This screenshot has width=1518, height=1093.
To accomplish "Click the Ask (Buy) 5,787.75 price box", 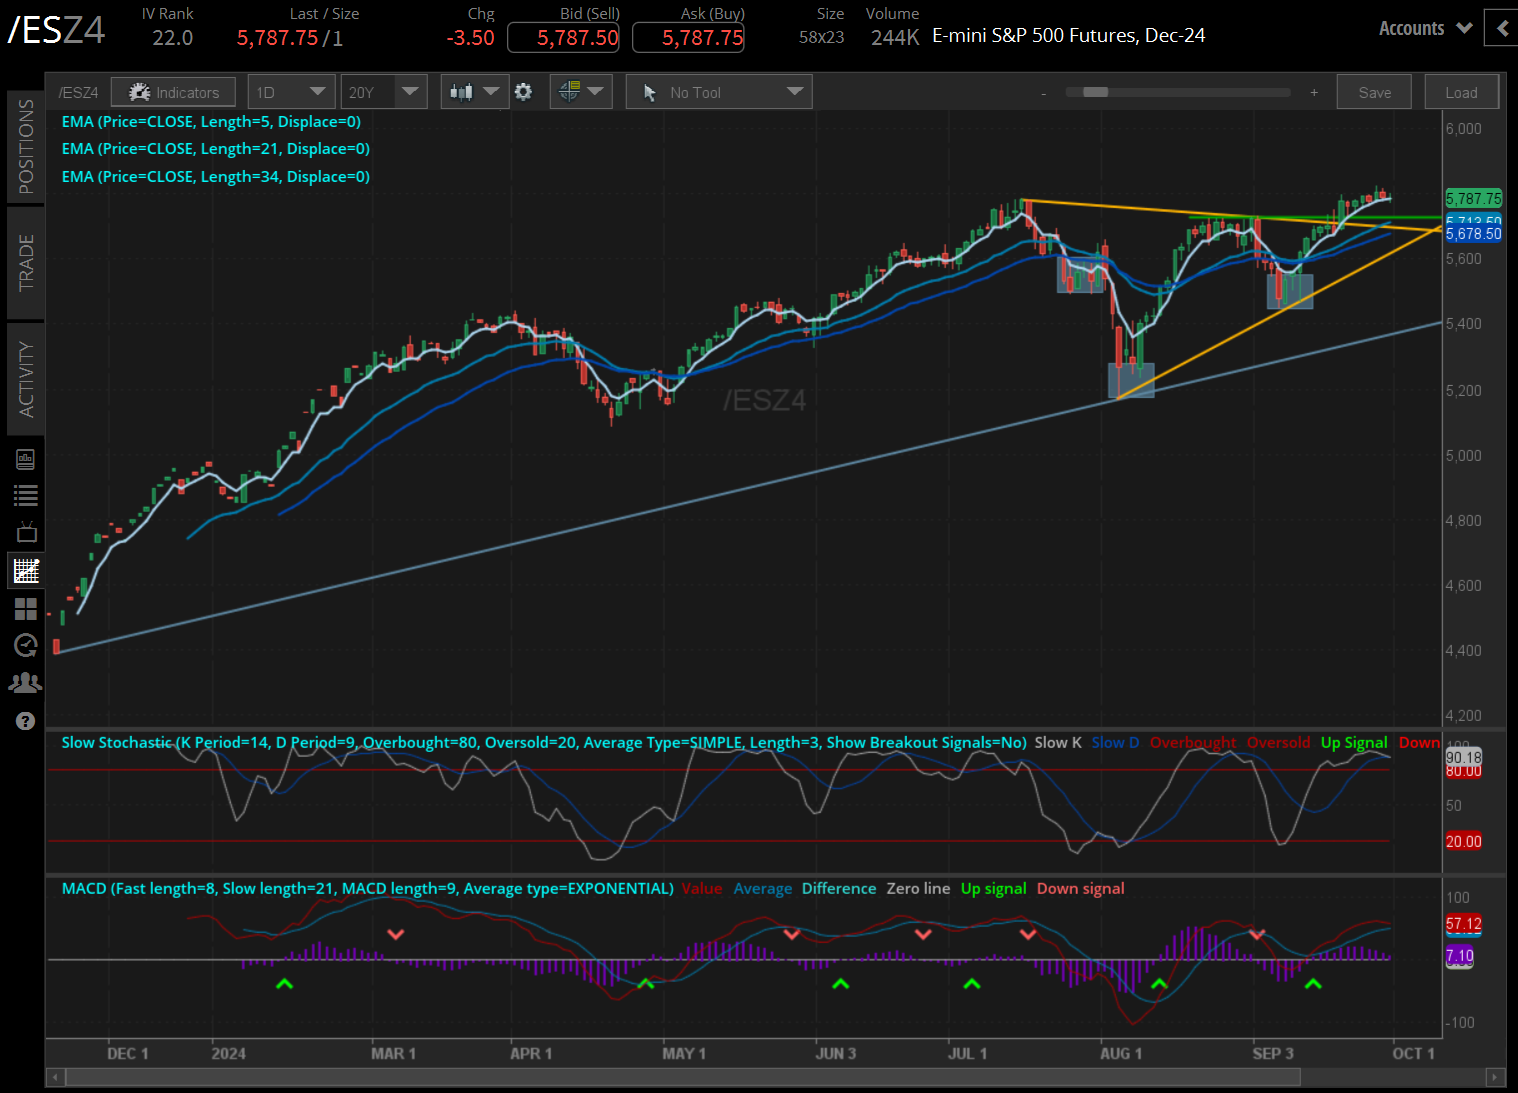I will pos(688,38).
